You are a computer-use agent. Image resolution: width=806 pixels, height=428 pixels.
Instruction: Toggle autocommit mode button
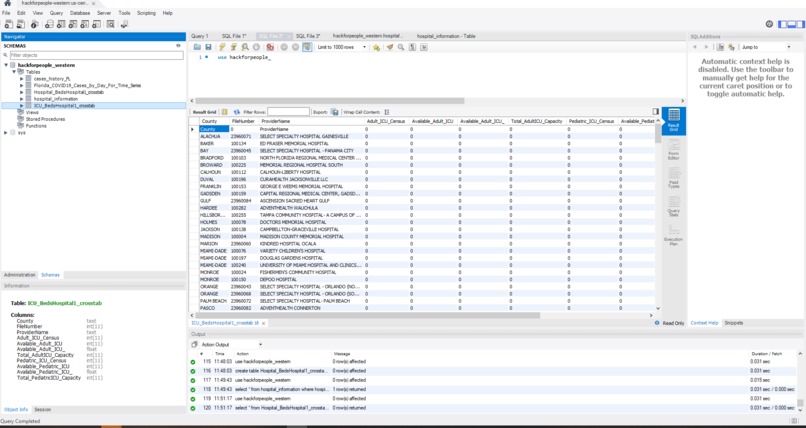pyautogui.click(x=307, y=47)
